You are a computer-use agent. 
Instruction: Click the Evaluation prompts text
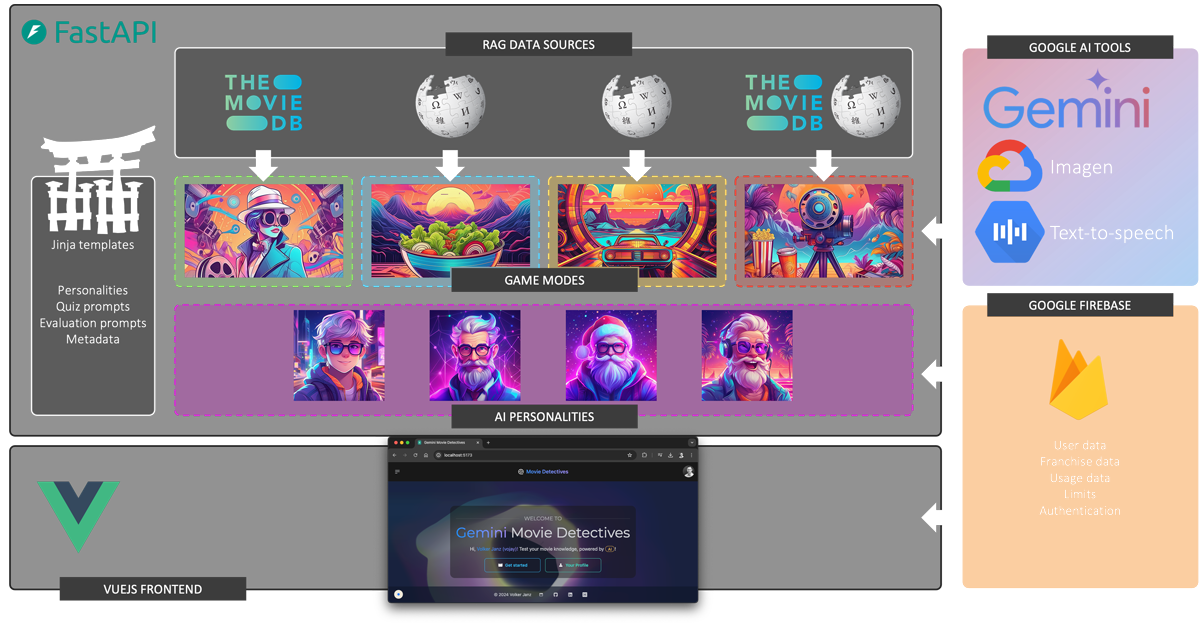pos(93,323)
